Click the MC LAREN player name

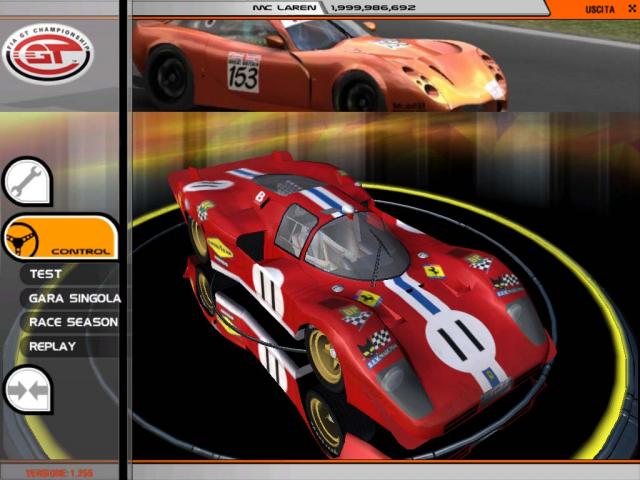(x=284, y=8)
